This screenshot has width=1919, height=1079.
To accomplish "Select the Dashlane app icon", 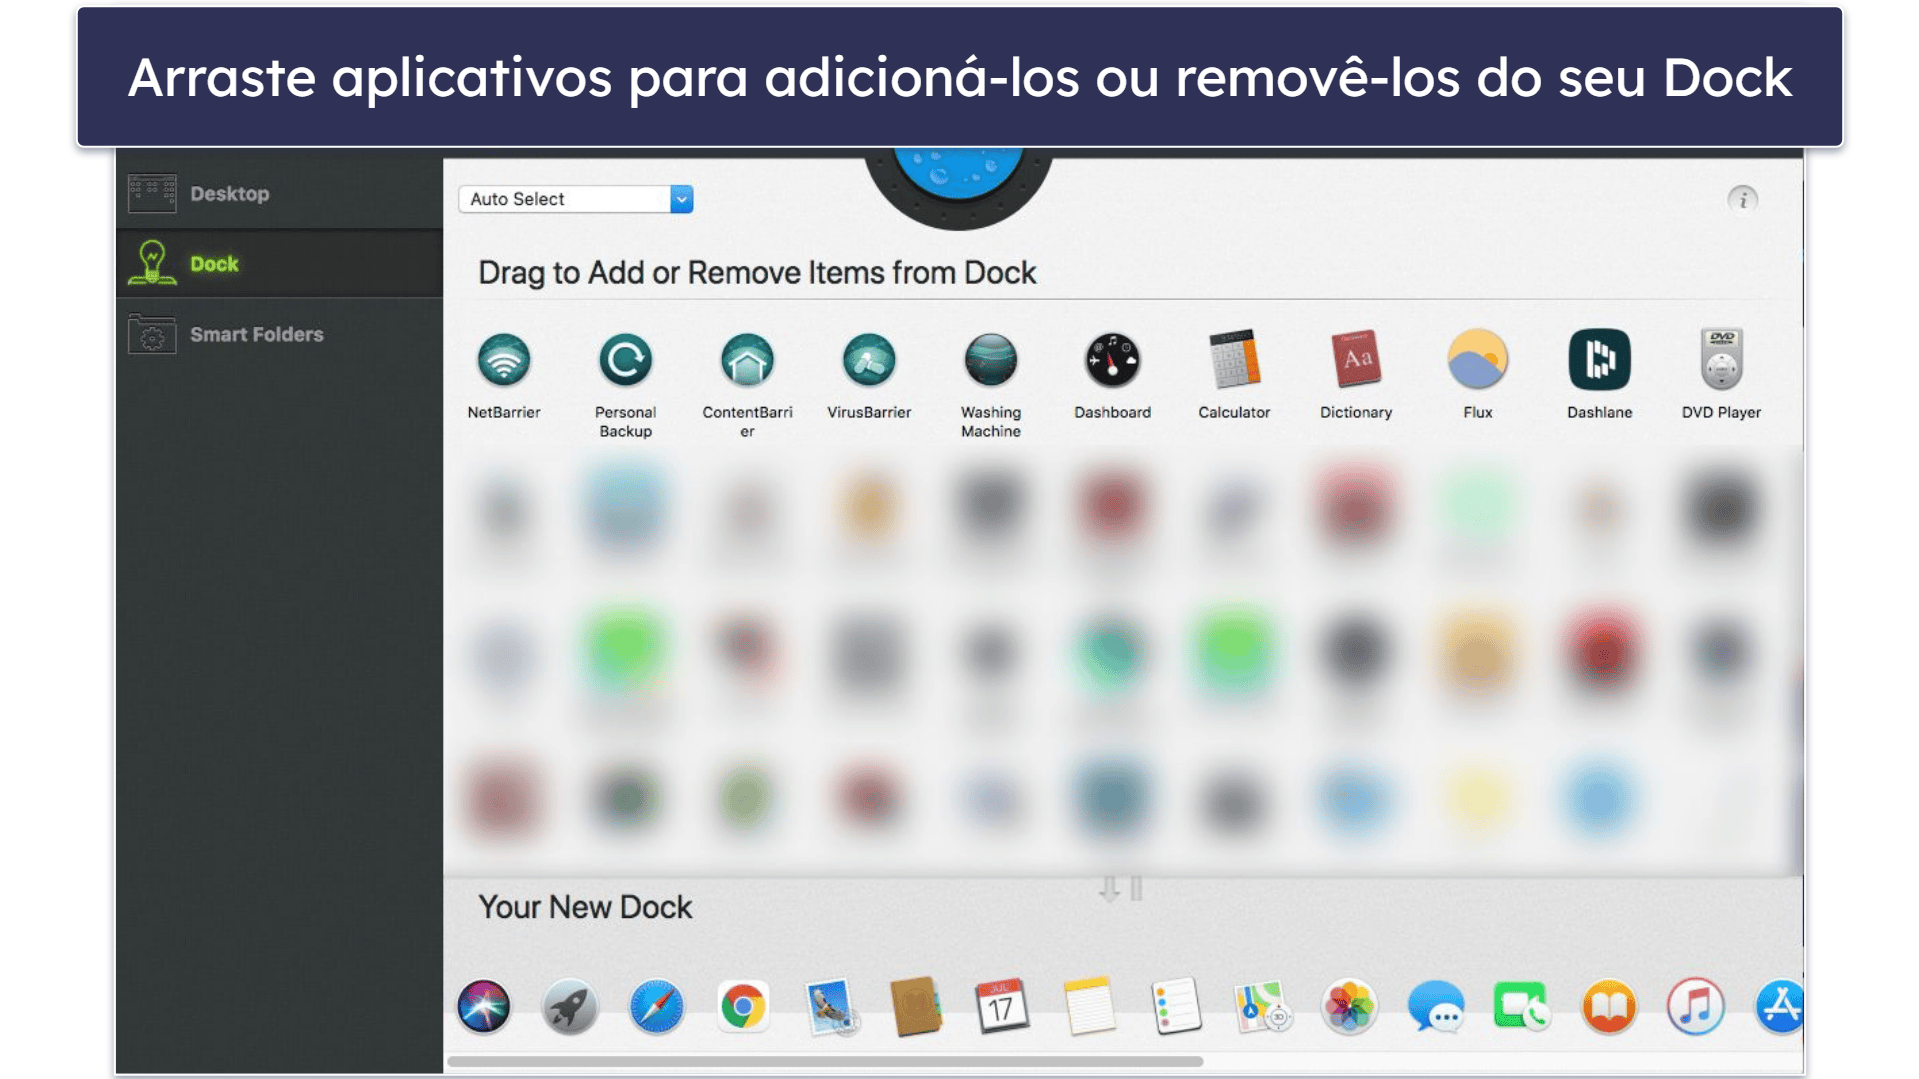I will point(1599,360).
